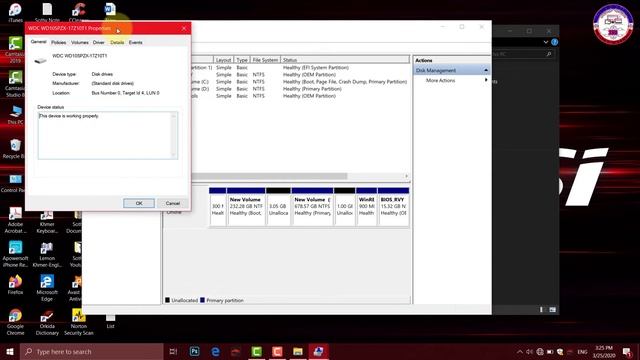This screenshot has height=360, width=640.
Task: Select the Adobe Acrobat desktop shortcut
Action: [x=15, y=220]
